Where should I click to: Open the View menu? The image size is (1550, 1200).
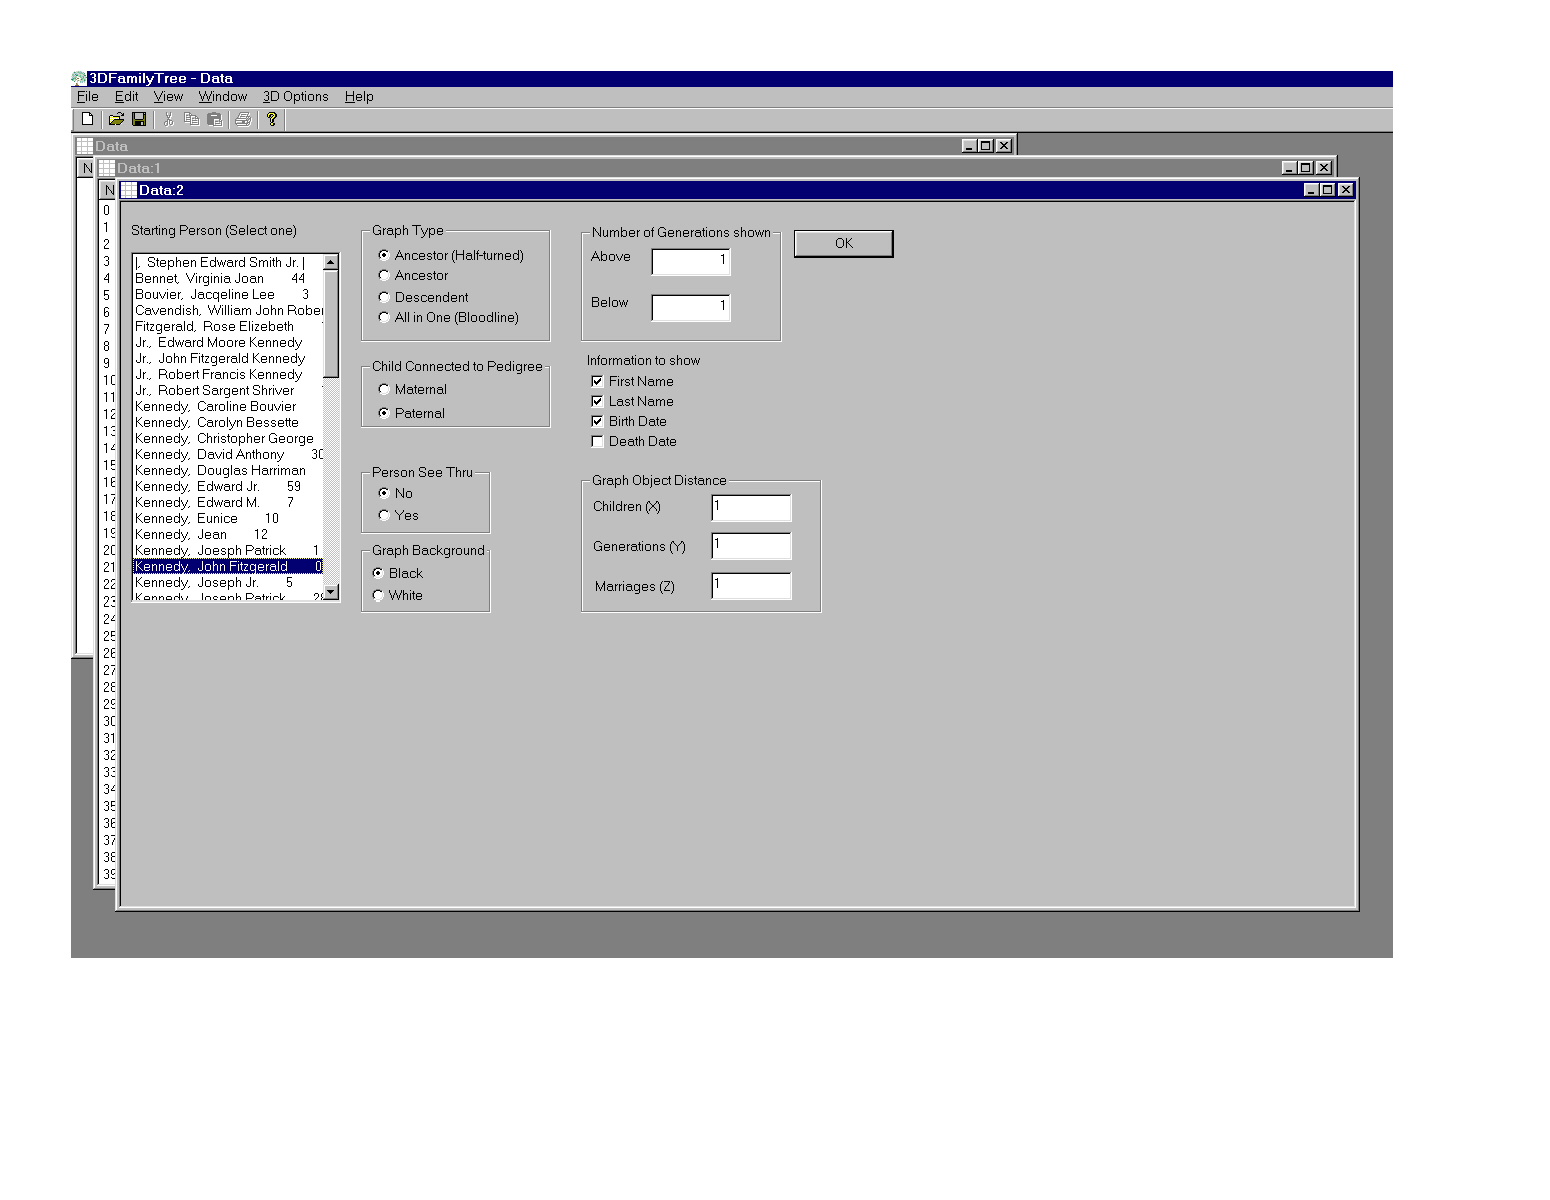(168, 97)
